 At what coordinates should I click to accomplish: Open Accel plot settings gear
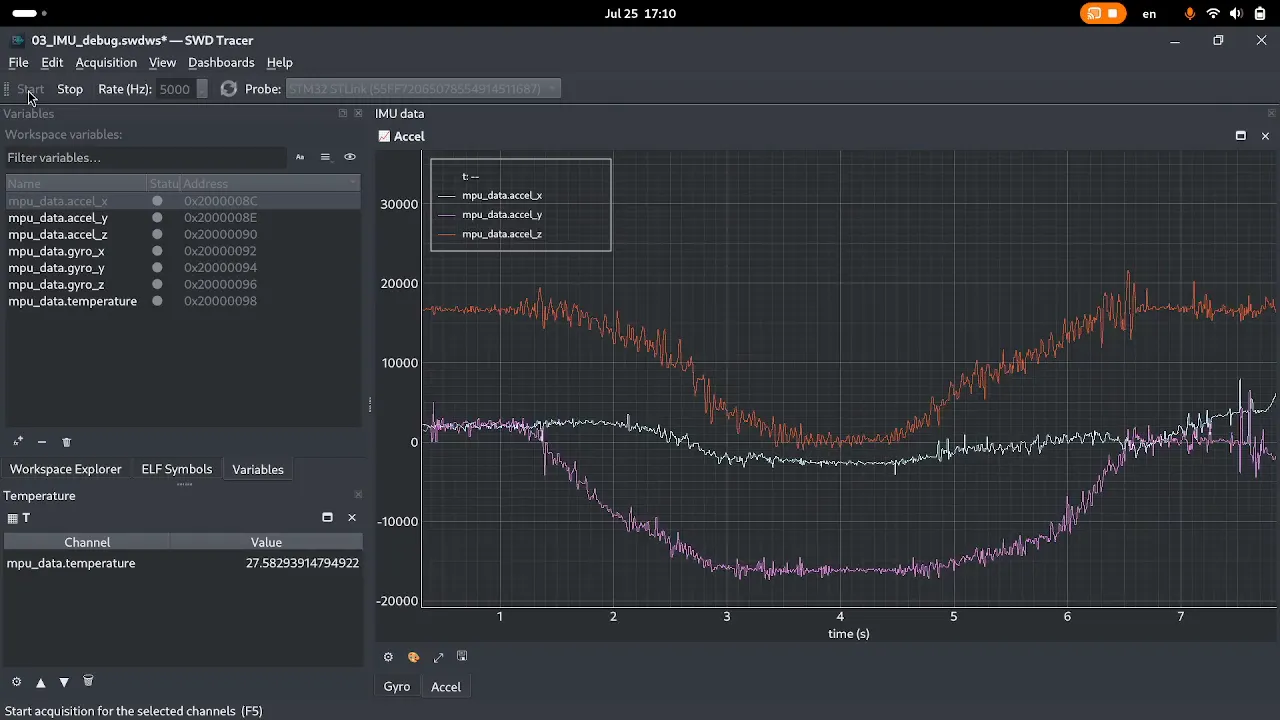tap(388, 657)
